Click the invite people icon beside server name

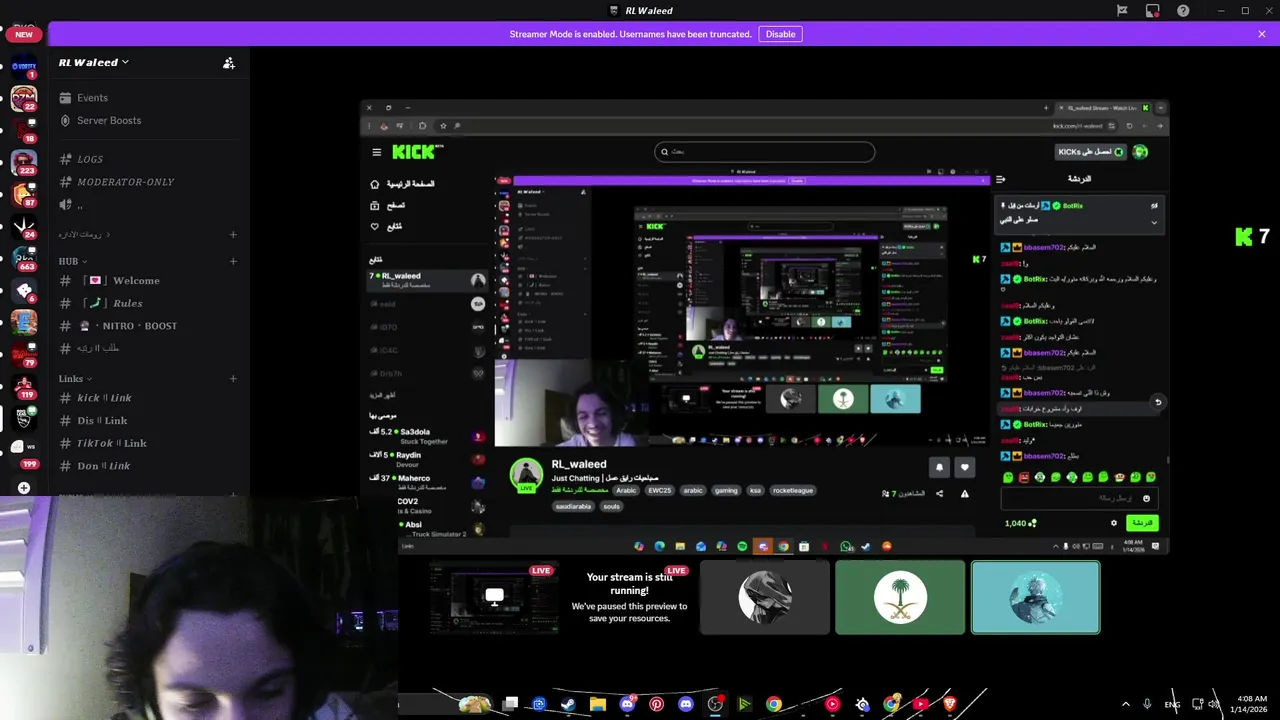tap(229, 63)
